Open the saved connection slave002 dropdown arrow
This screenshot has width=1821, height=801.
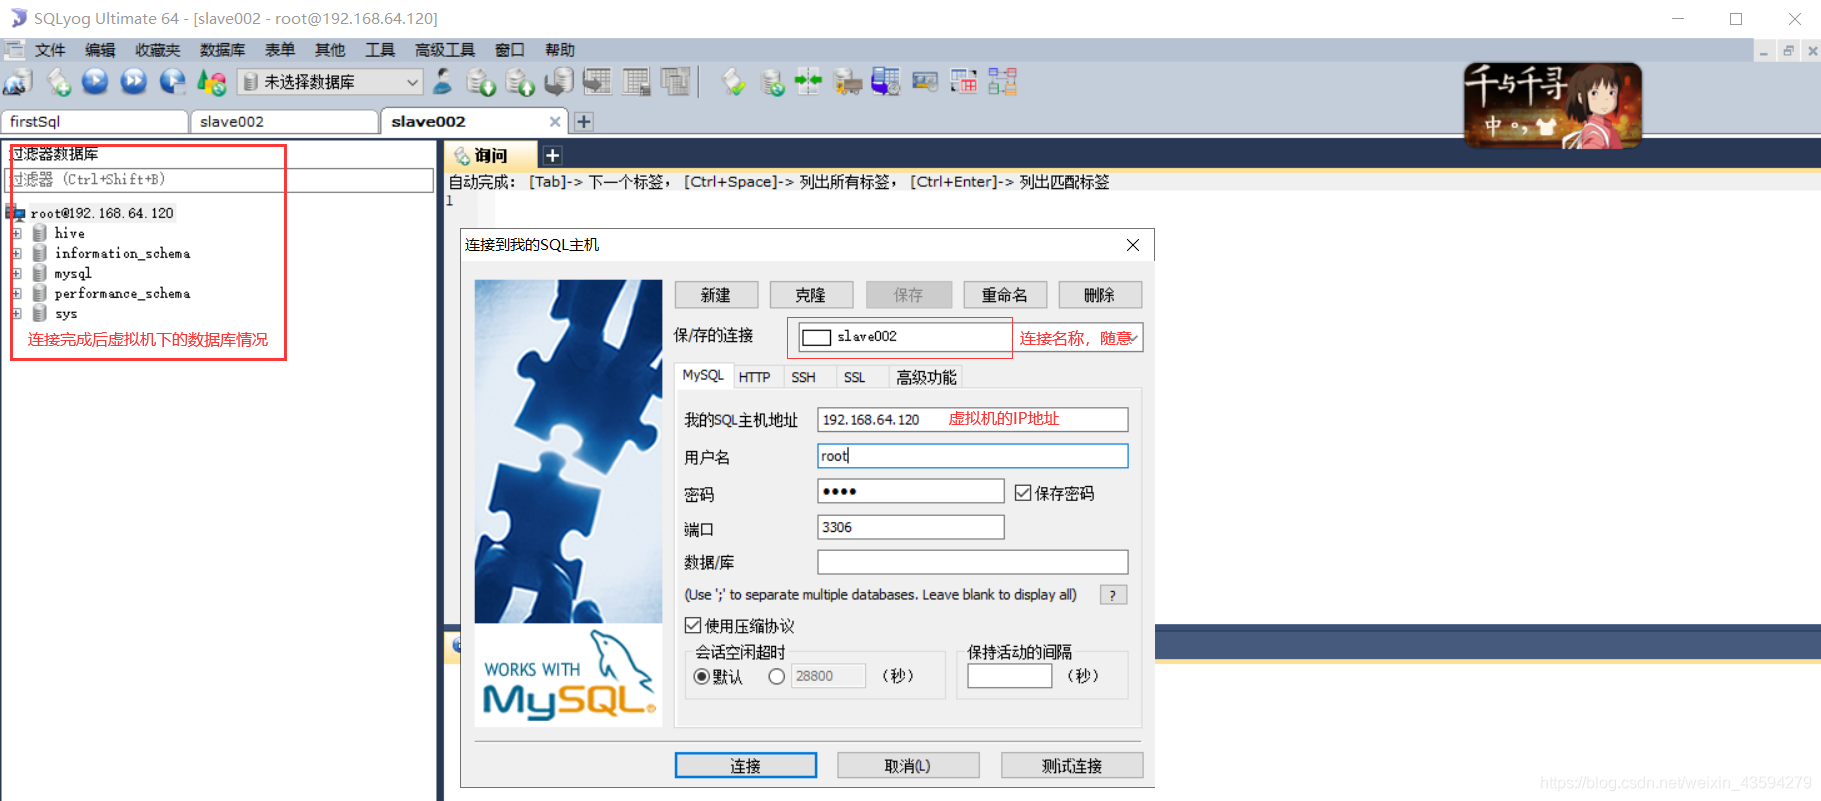pos(1132,337)
